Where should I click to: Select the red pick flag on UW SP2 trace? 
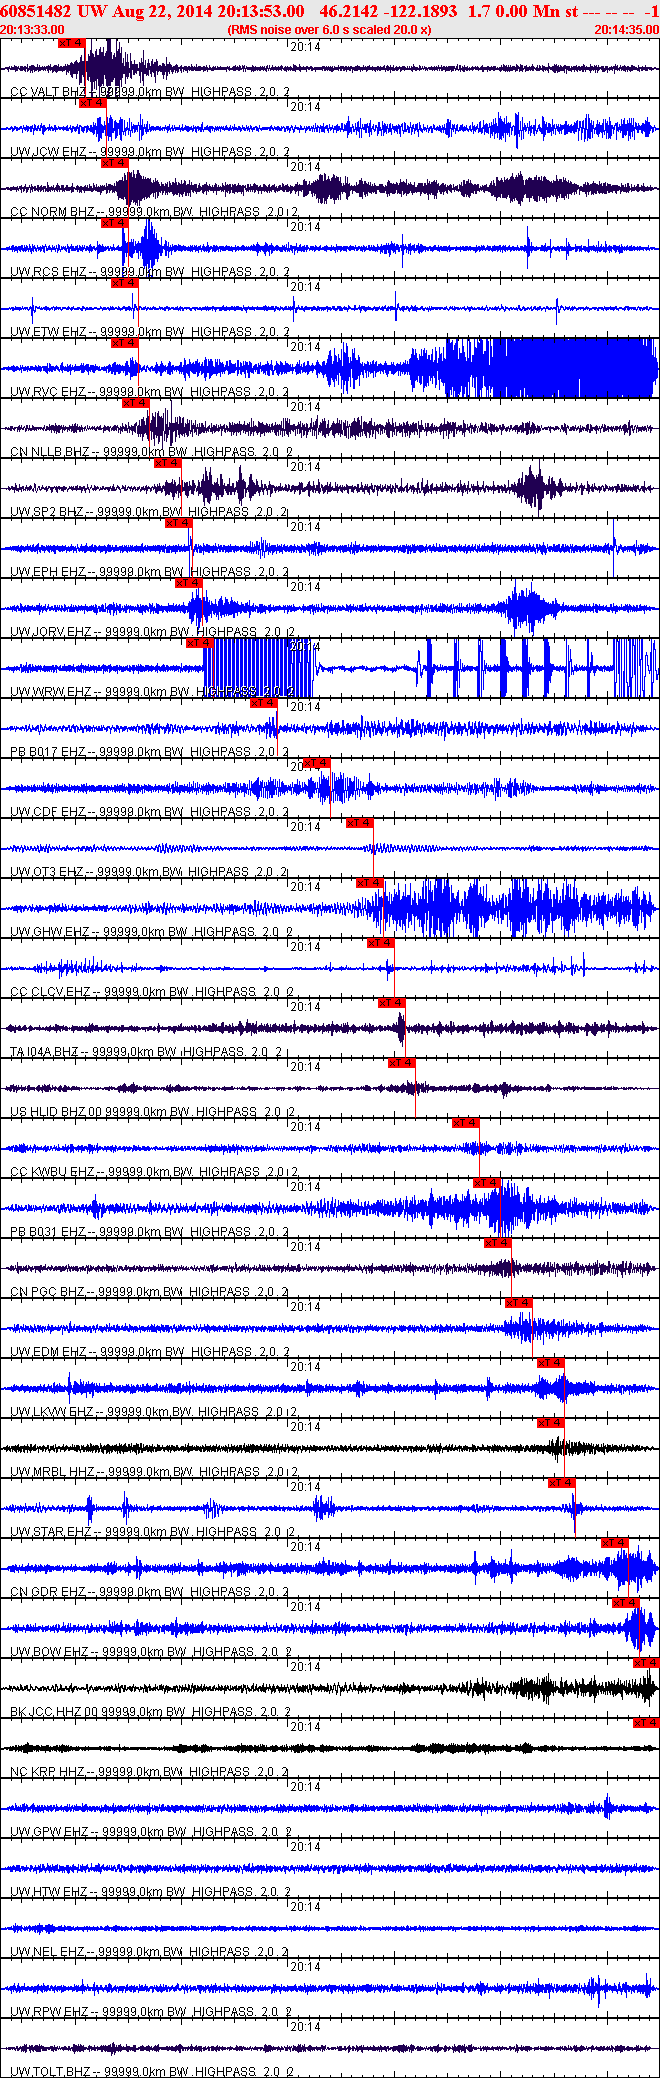[168, 463]
